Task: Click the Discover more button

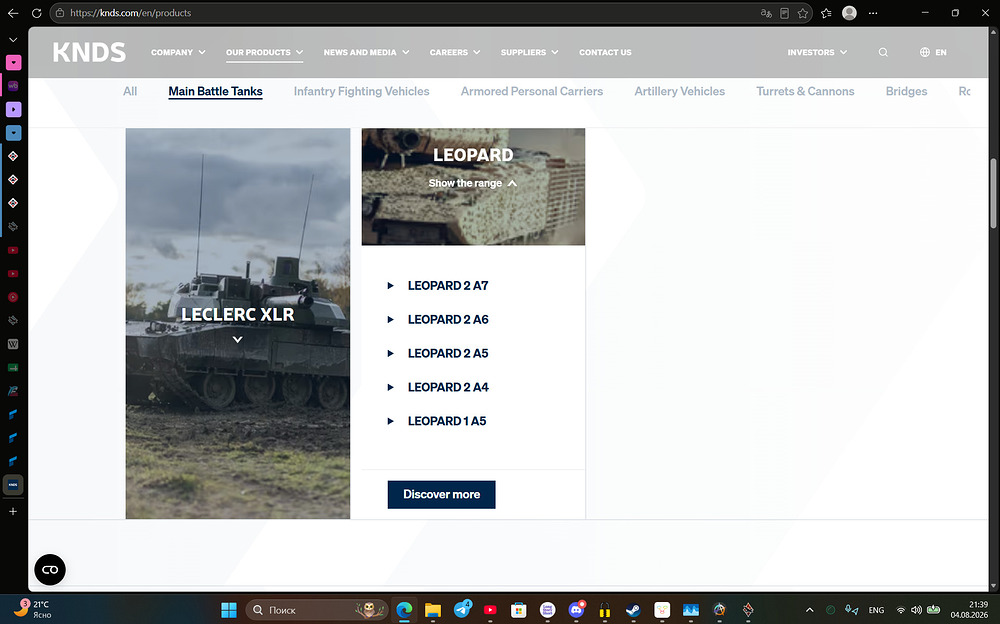Action: click(441, 494)
